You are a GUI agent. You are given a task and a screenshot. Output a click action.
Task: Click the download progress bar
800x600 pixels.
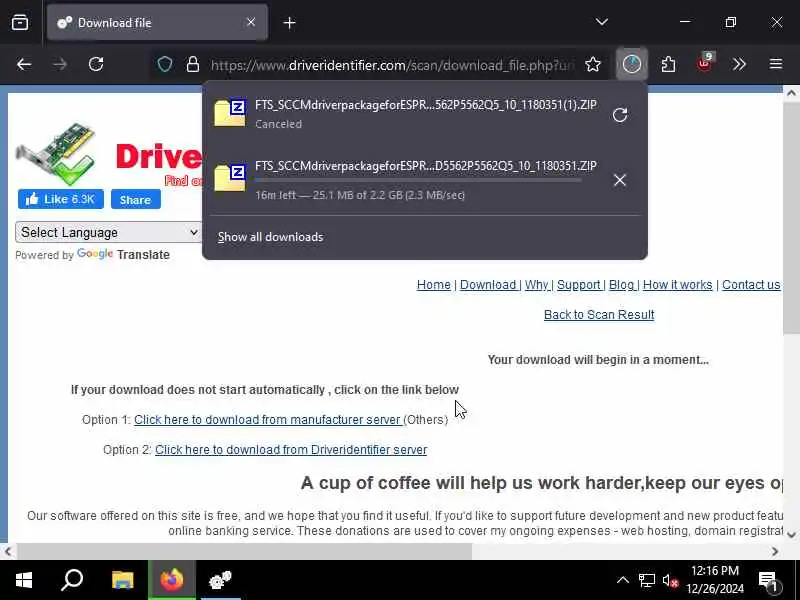[418, 180]
